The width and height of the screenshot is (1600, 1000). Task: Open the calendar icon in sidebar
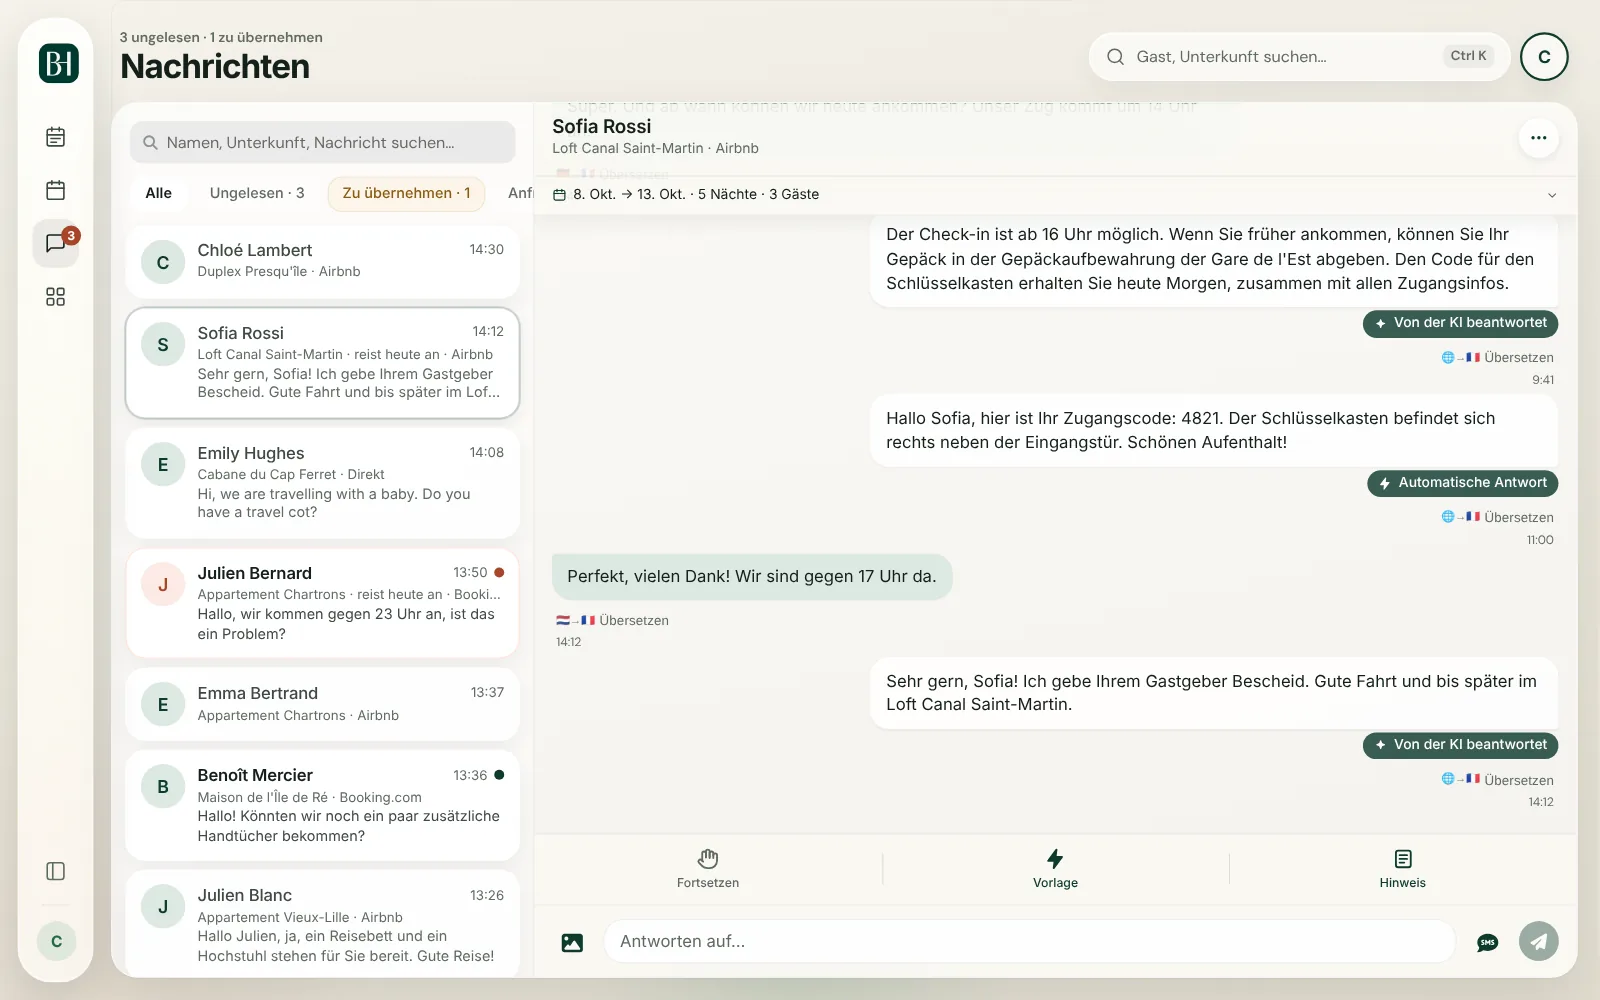click(56, 190)
